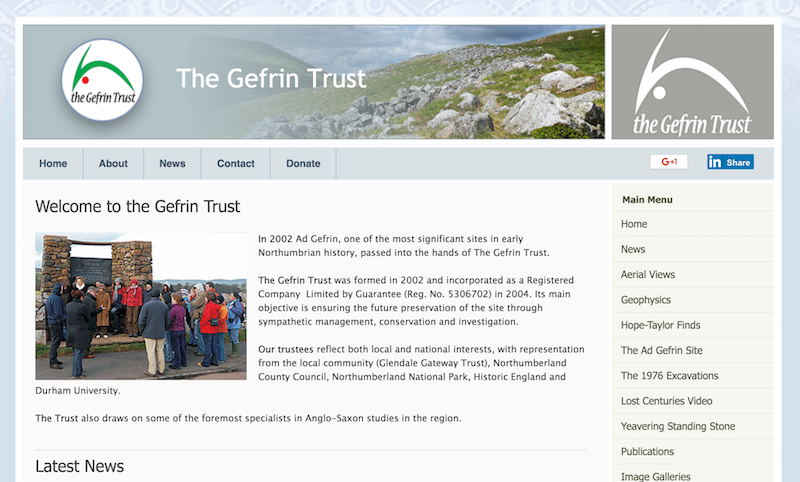Click the round Gefrin Trust logo in banner
The height and width of the screenshot is (482, 800).
click(103, 80)
